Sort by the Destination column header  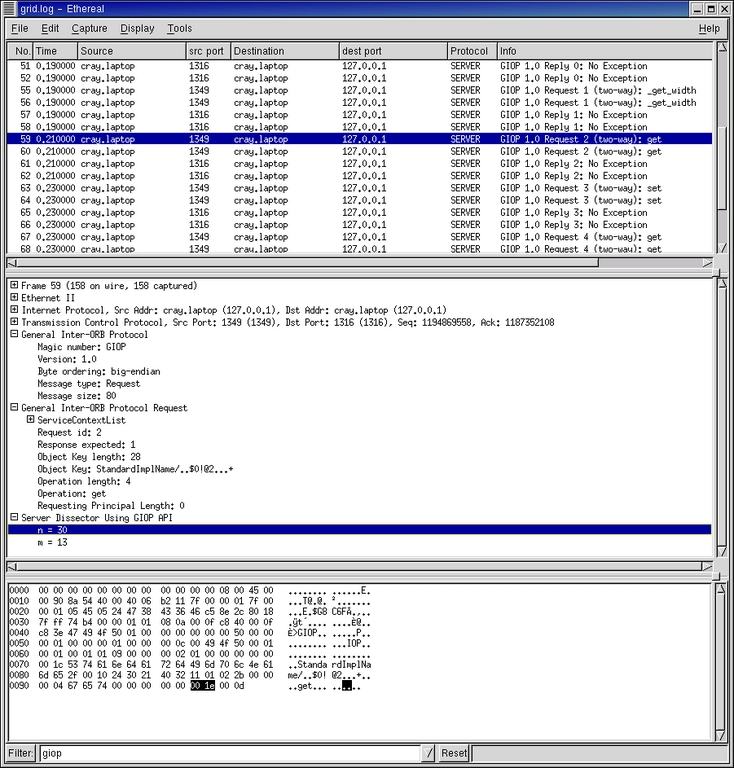[283, 51]
